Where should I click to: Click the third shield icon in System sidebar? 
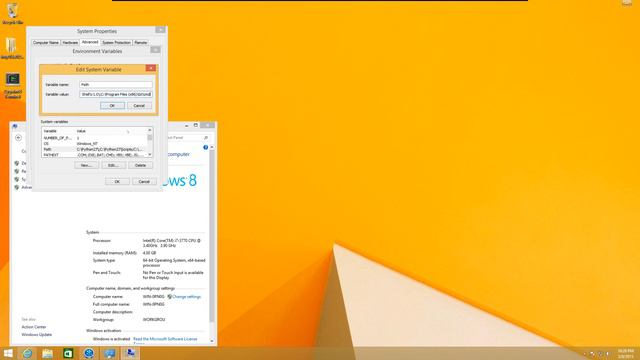(x=17, y=180)
